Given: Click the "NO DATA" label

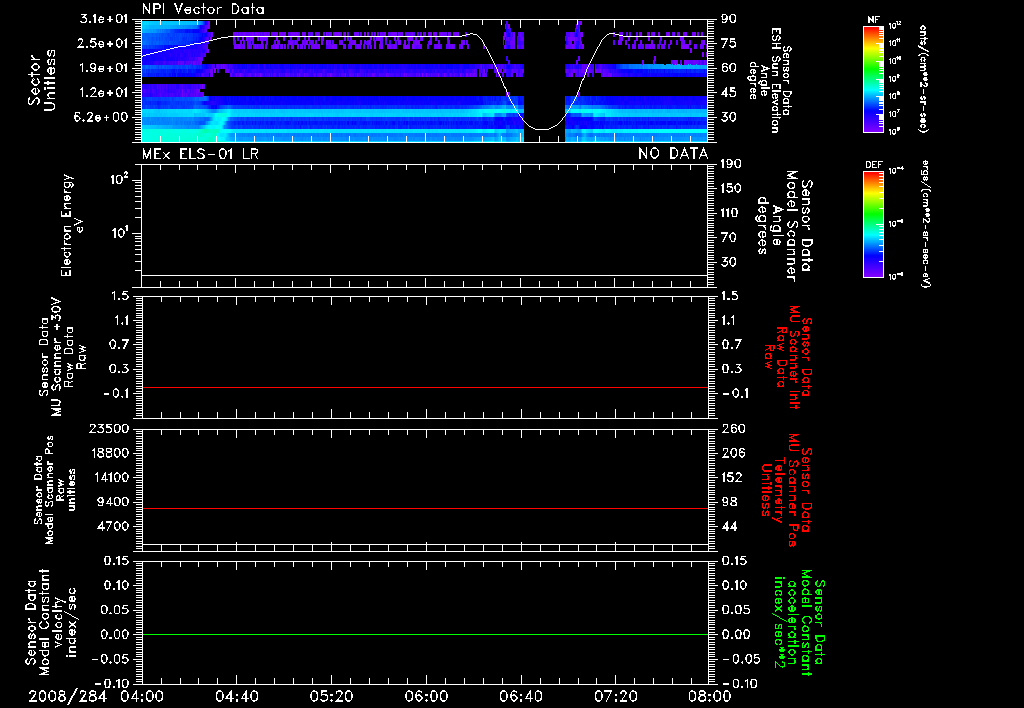Looking at the screenshot, I should pos(673,154).
